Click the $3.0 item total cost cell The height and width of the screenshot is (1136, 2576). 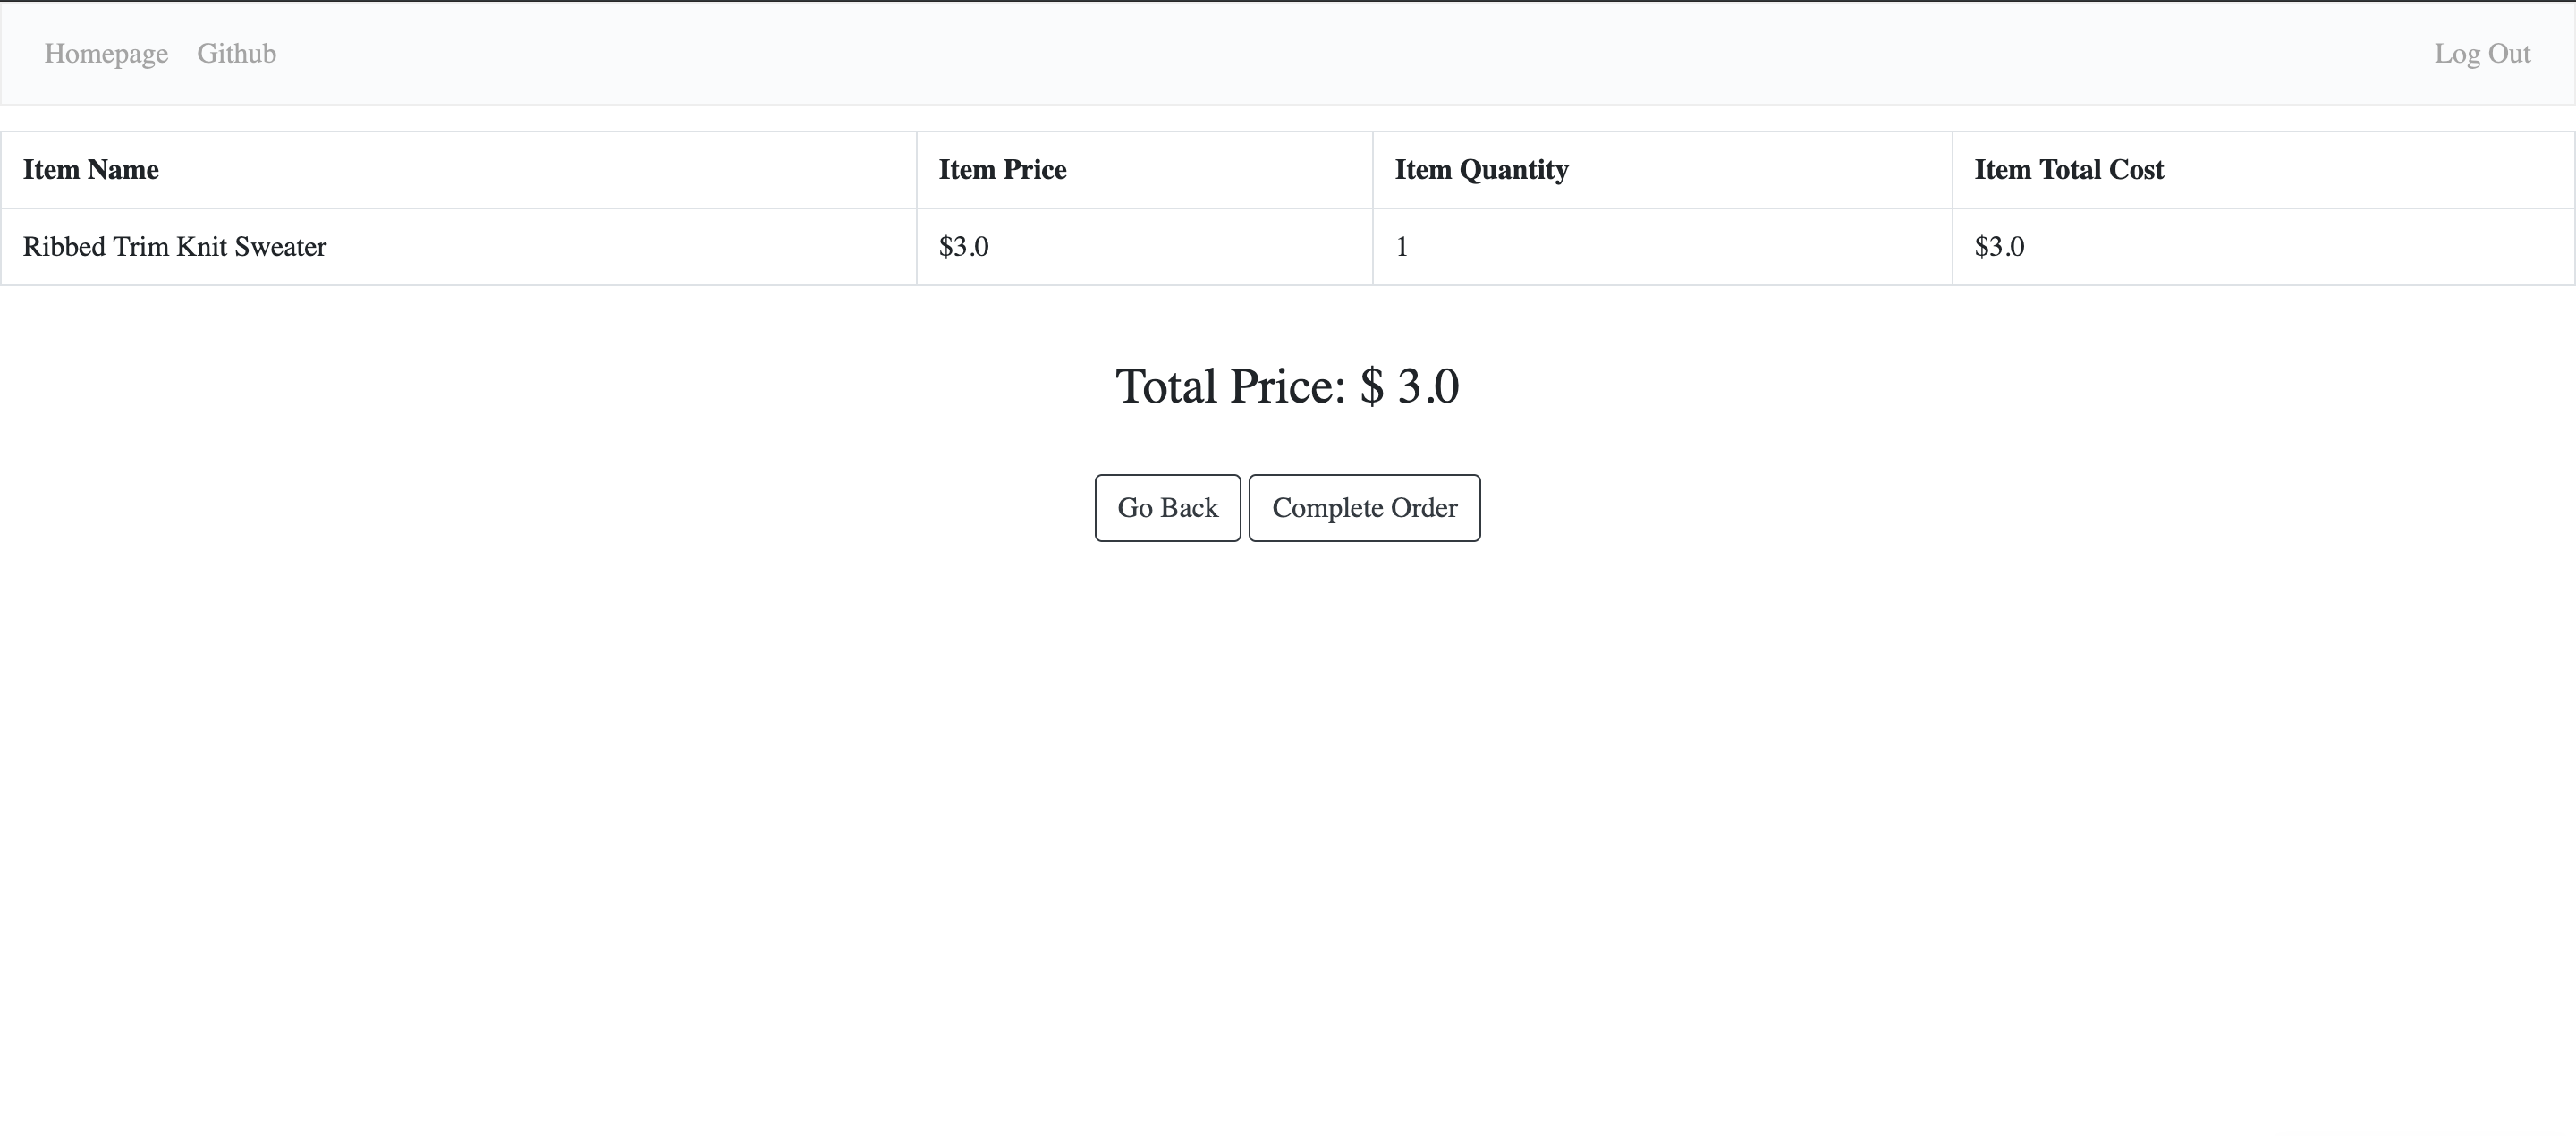click(1999, 247)
